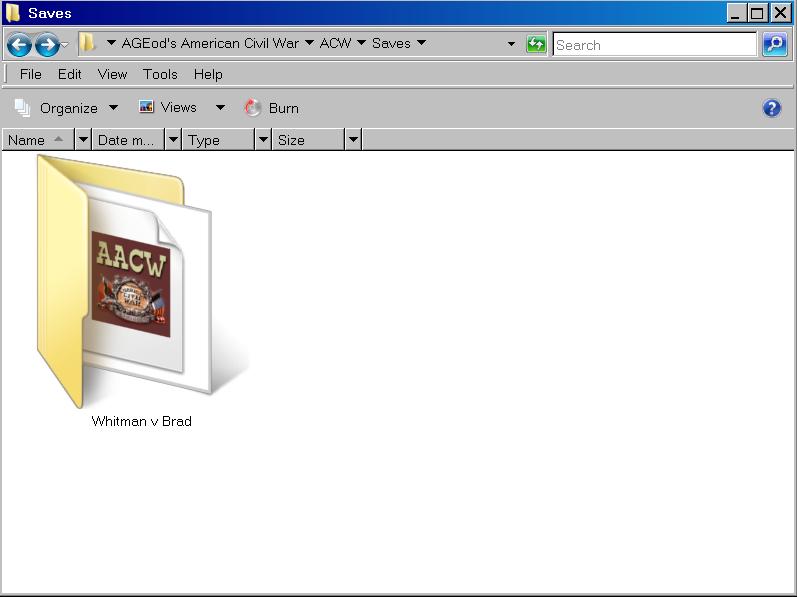
Task: Expand the Type column filter arrow
Action: [x=263, y=140]
